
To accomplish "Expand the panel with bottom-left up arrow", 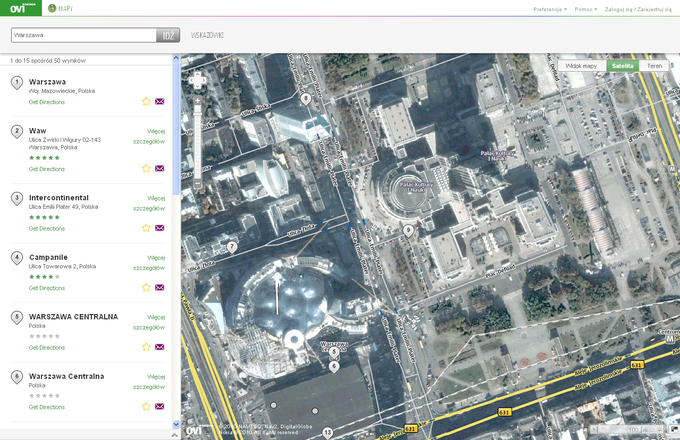I will [175, 435].
